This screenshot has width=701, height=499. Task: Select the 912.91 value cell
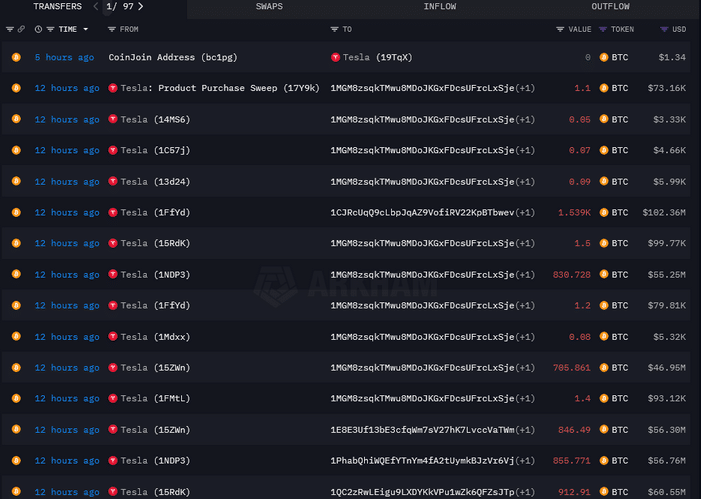pyautogui.click(x=574, y=492)
